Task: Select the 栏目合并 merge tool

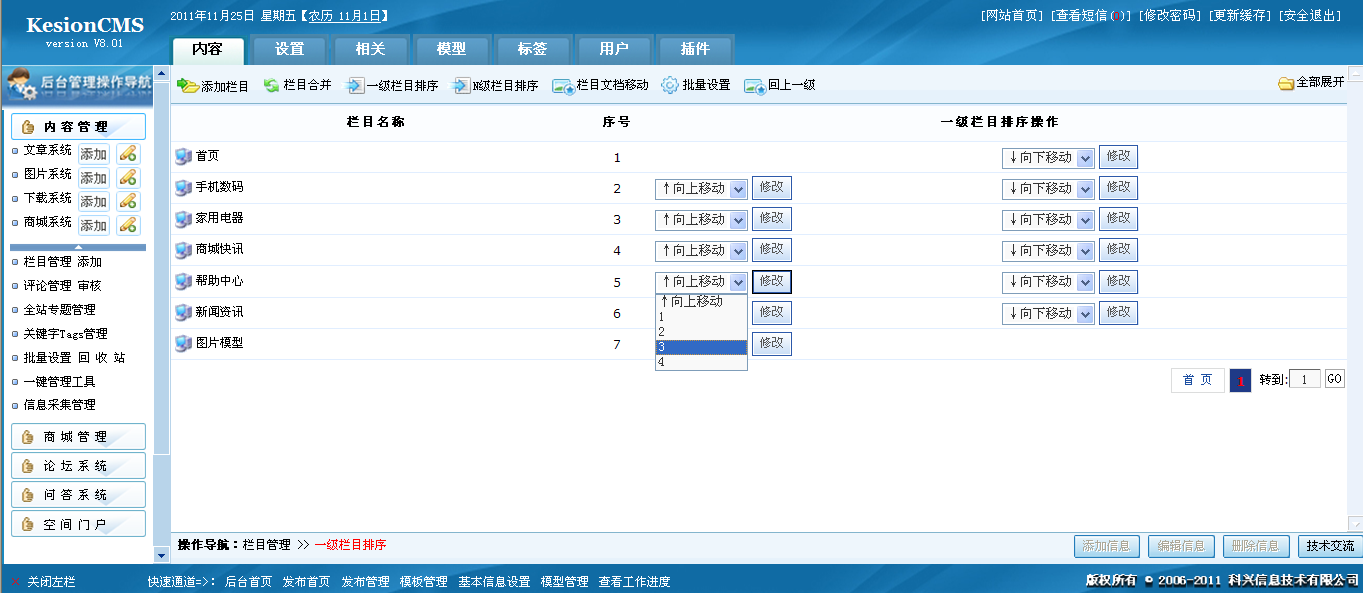Action: (270, 85)
